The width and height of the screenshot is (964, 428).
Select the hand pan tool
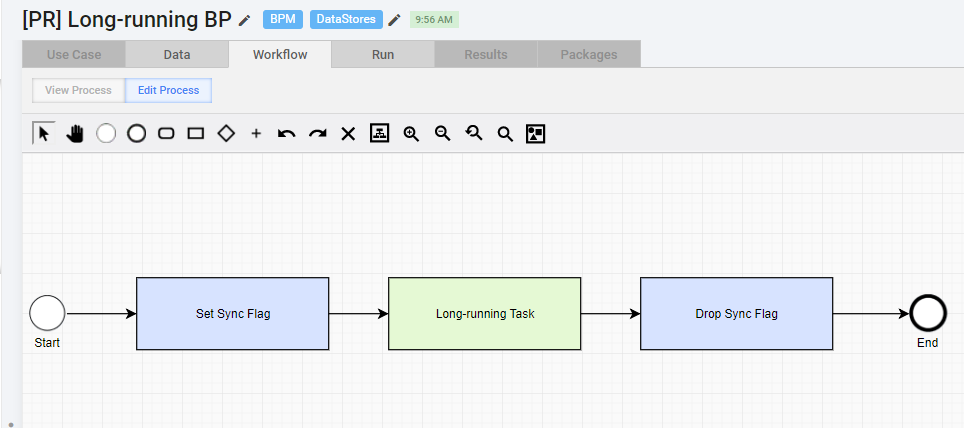click(75, 133)
